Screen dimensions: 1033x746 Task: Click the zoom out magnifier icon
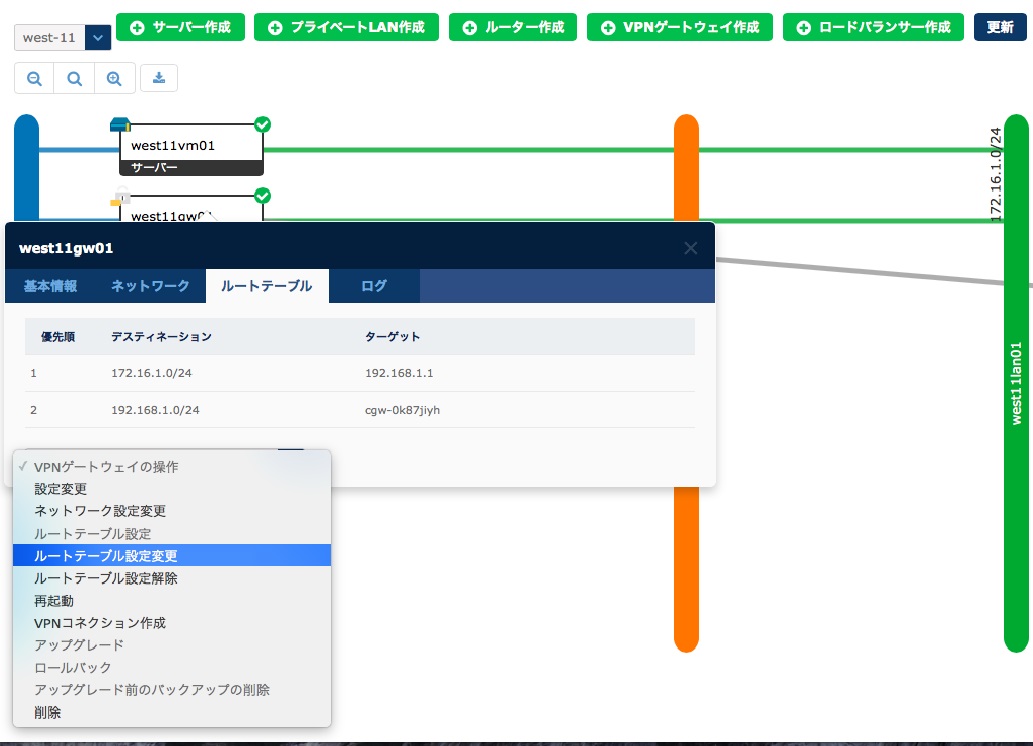(x=35, y=78)
